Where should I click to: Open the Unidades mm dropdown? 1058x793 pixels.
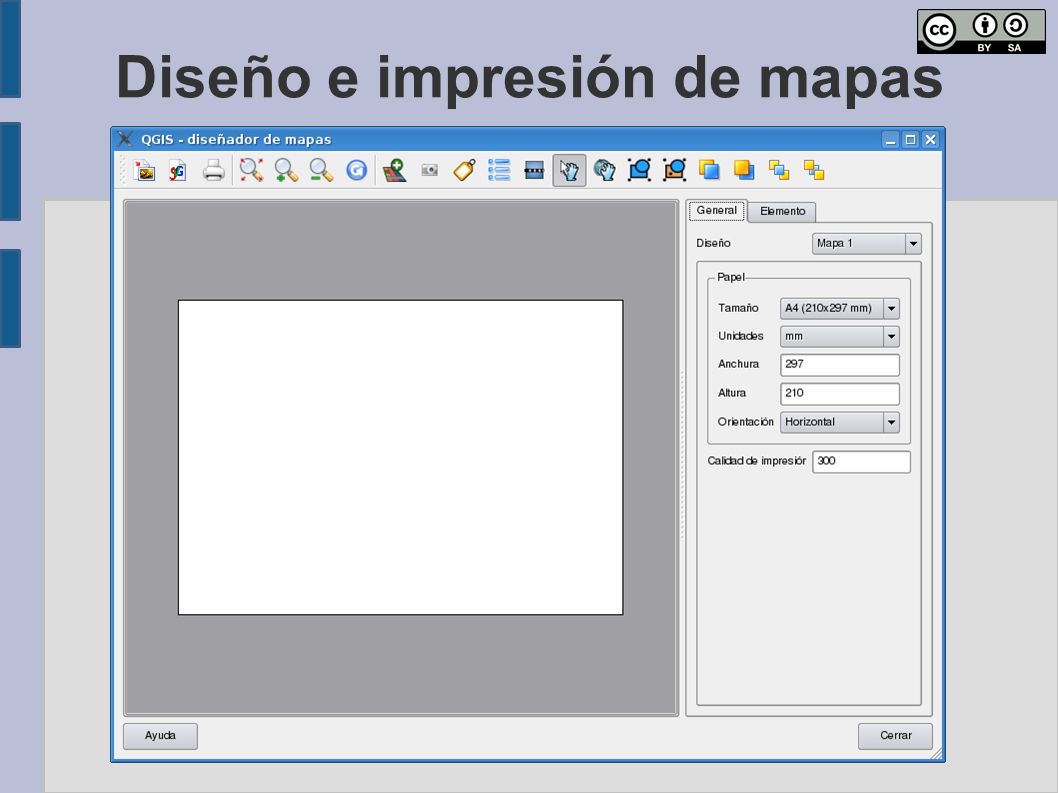tap(839, 336)
